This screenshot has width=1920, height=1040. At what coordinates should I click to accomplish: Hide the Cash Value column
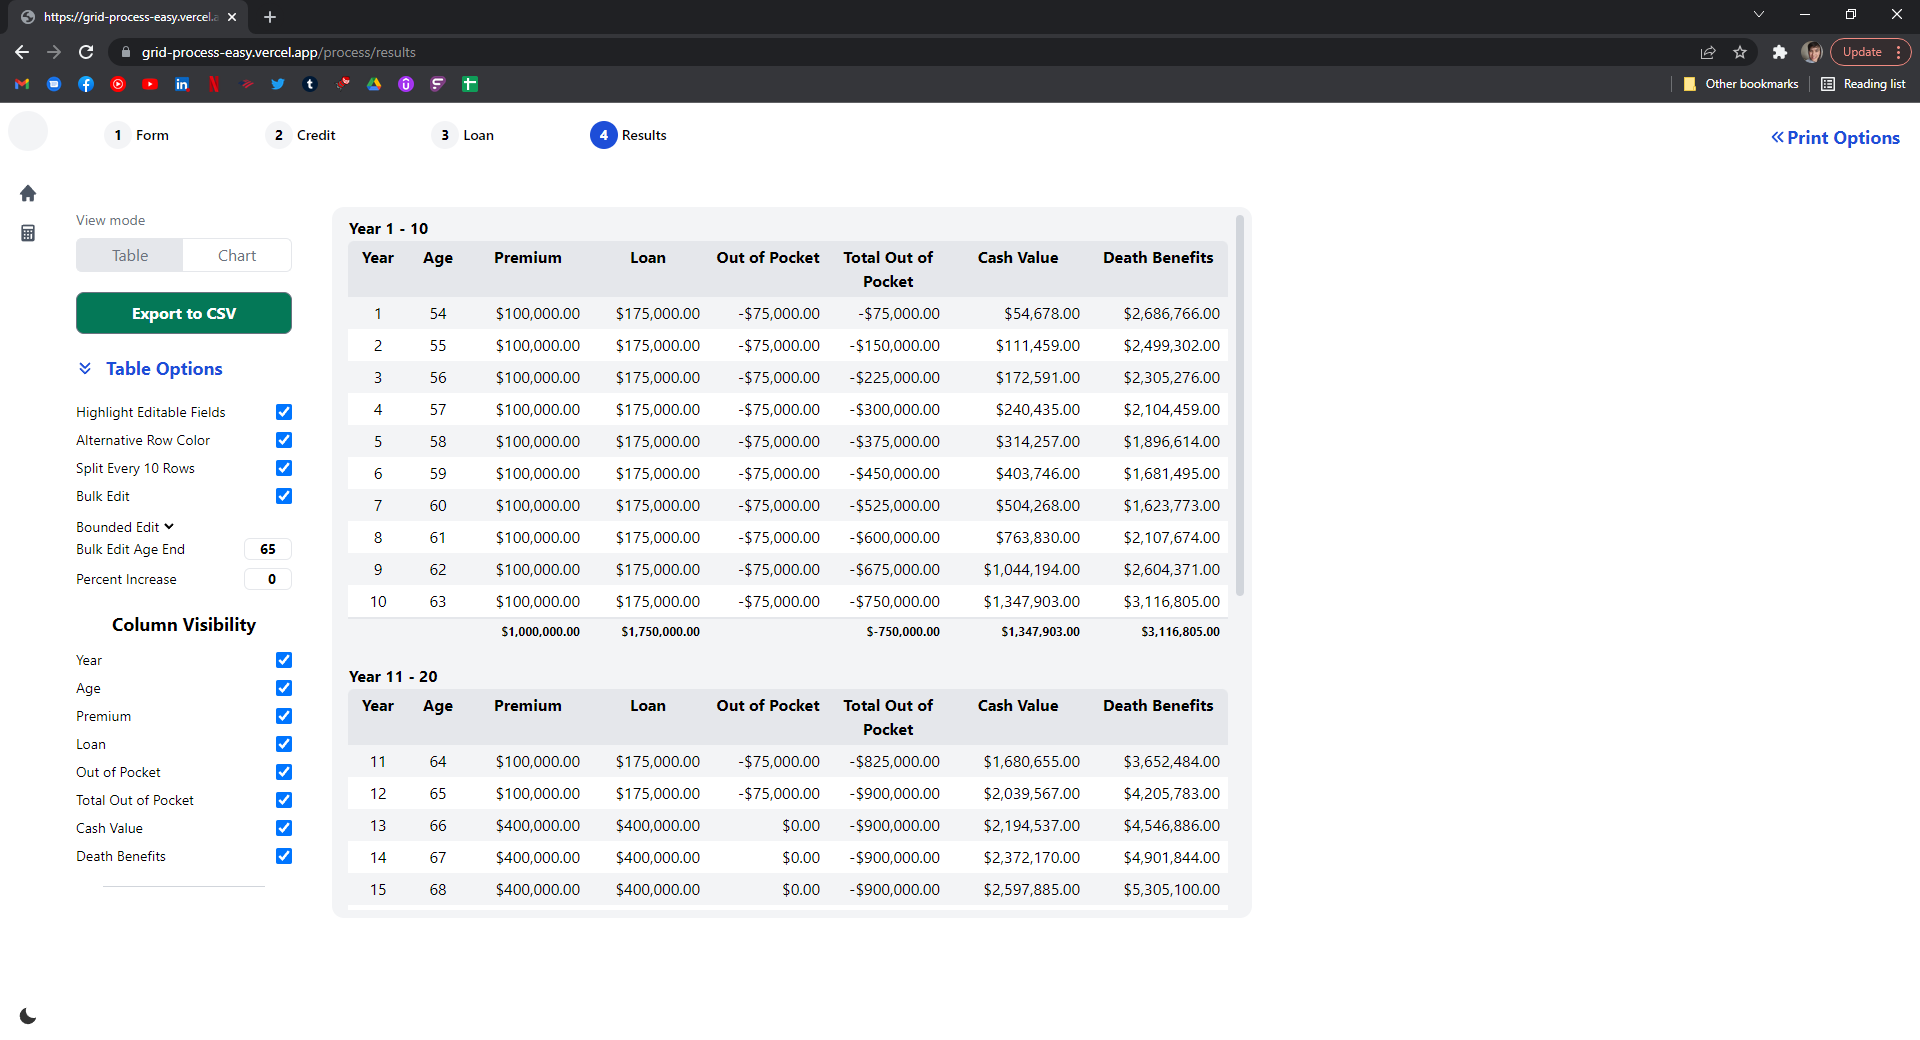click(284, 828)
